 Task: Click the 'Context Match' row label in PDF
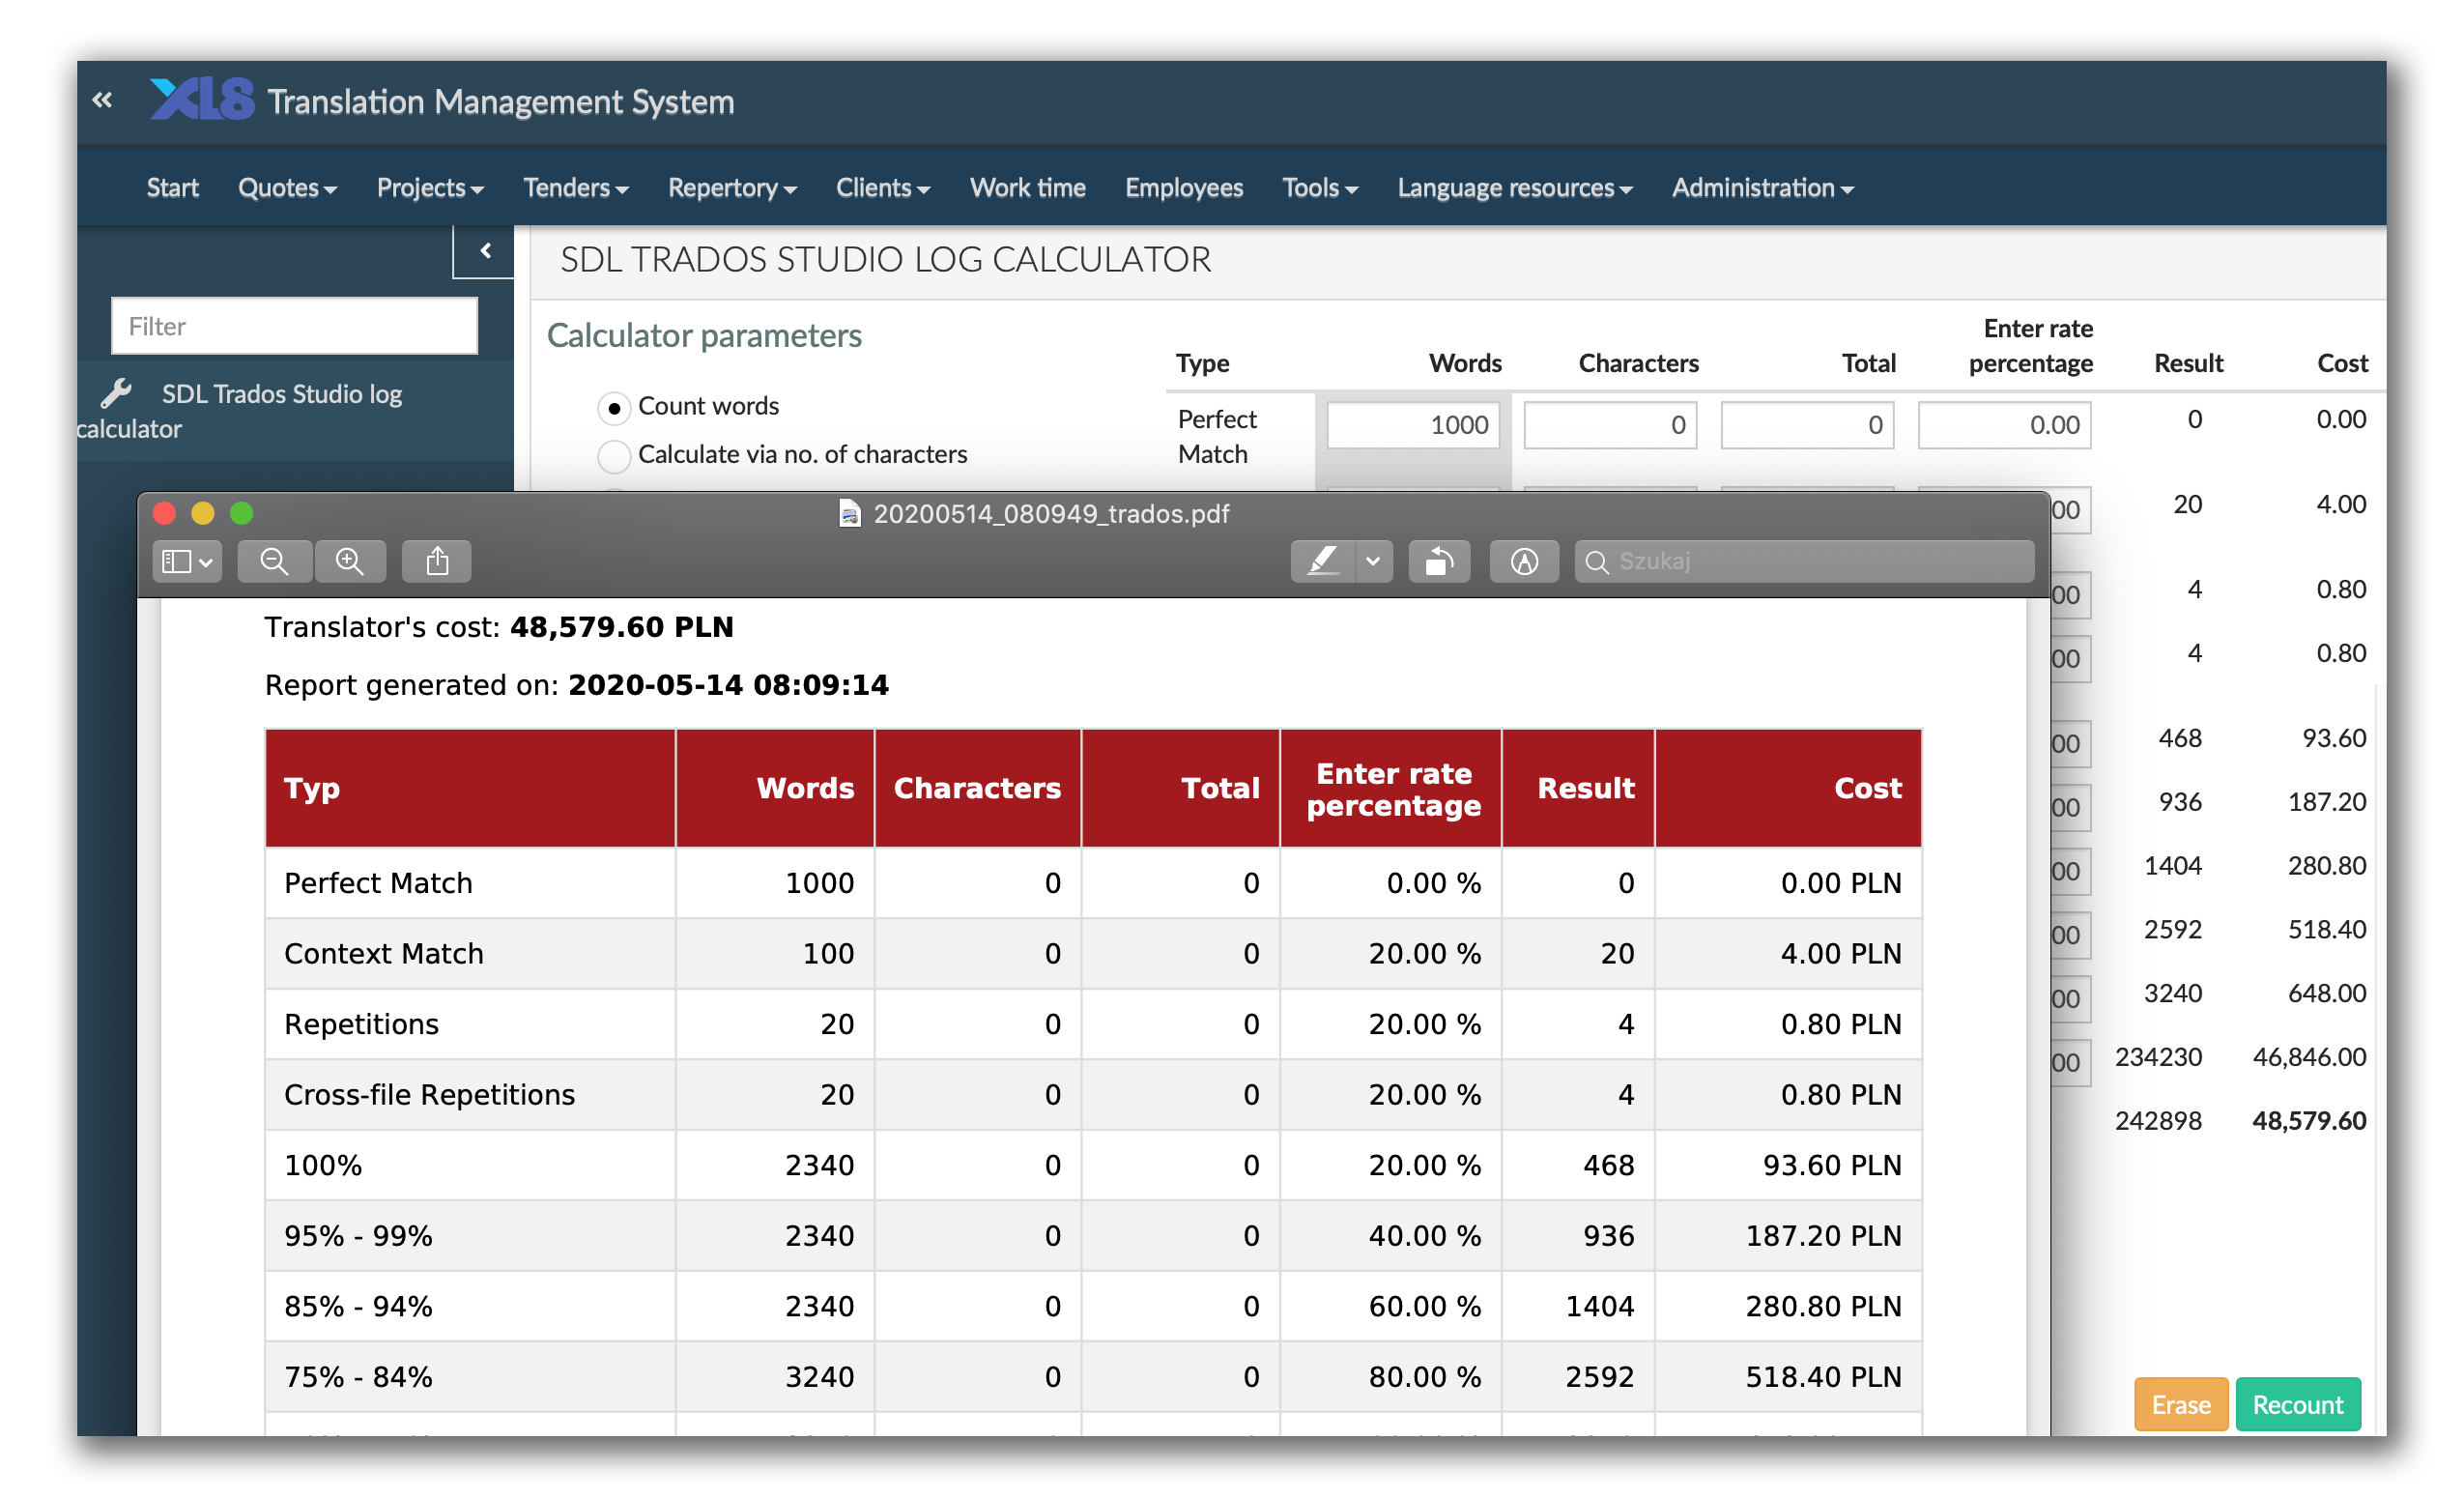pos(384,954)
